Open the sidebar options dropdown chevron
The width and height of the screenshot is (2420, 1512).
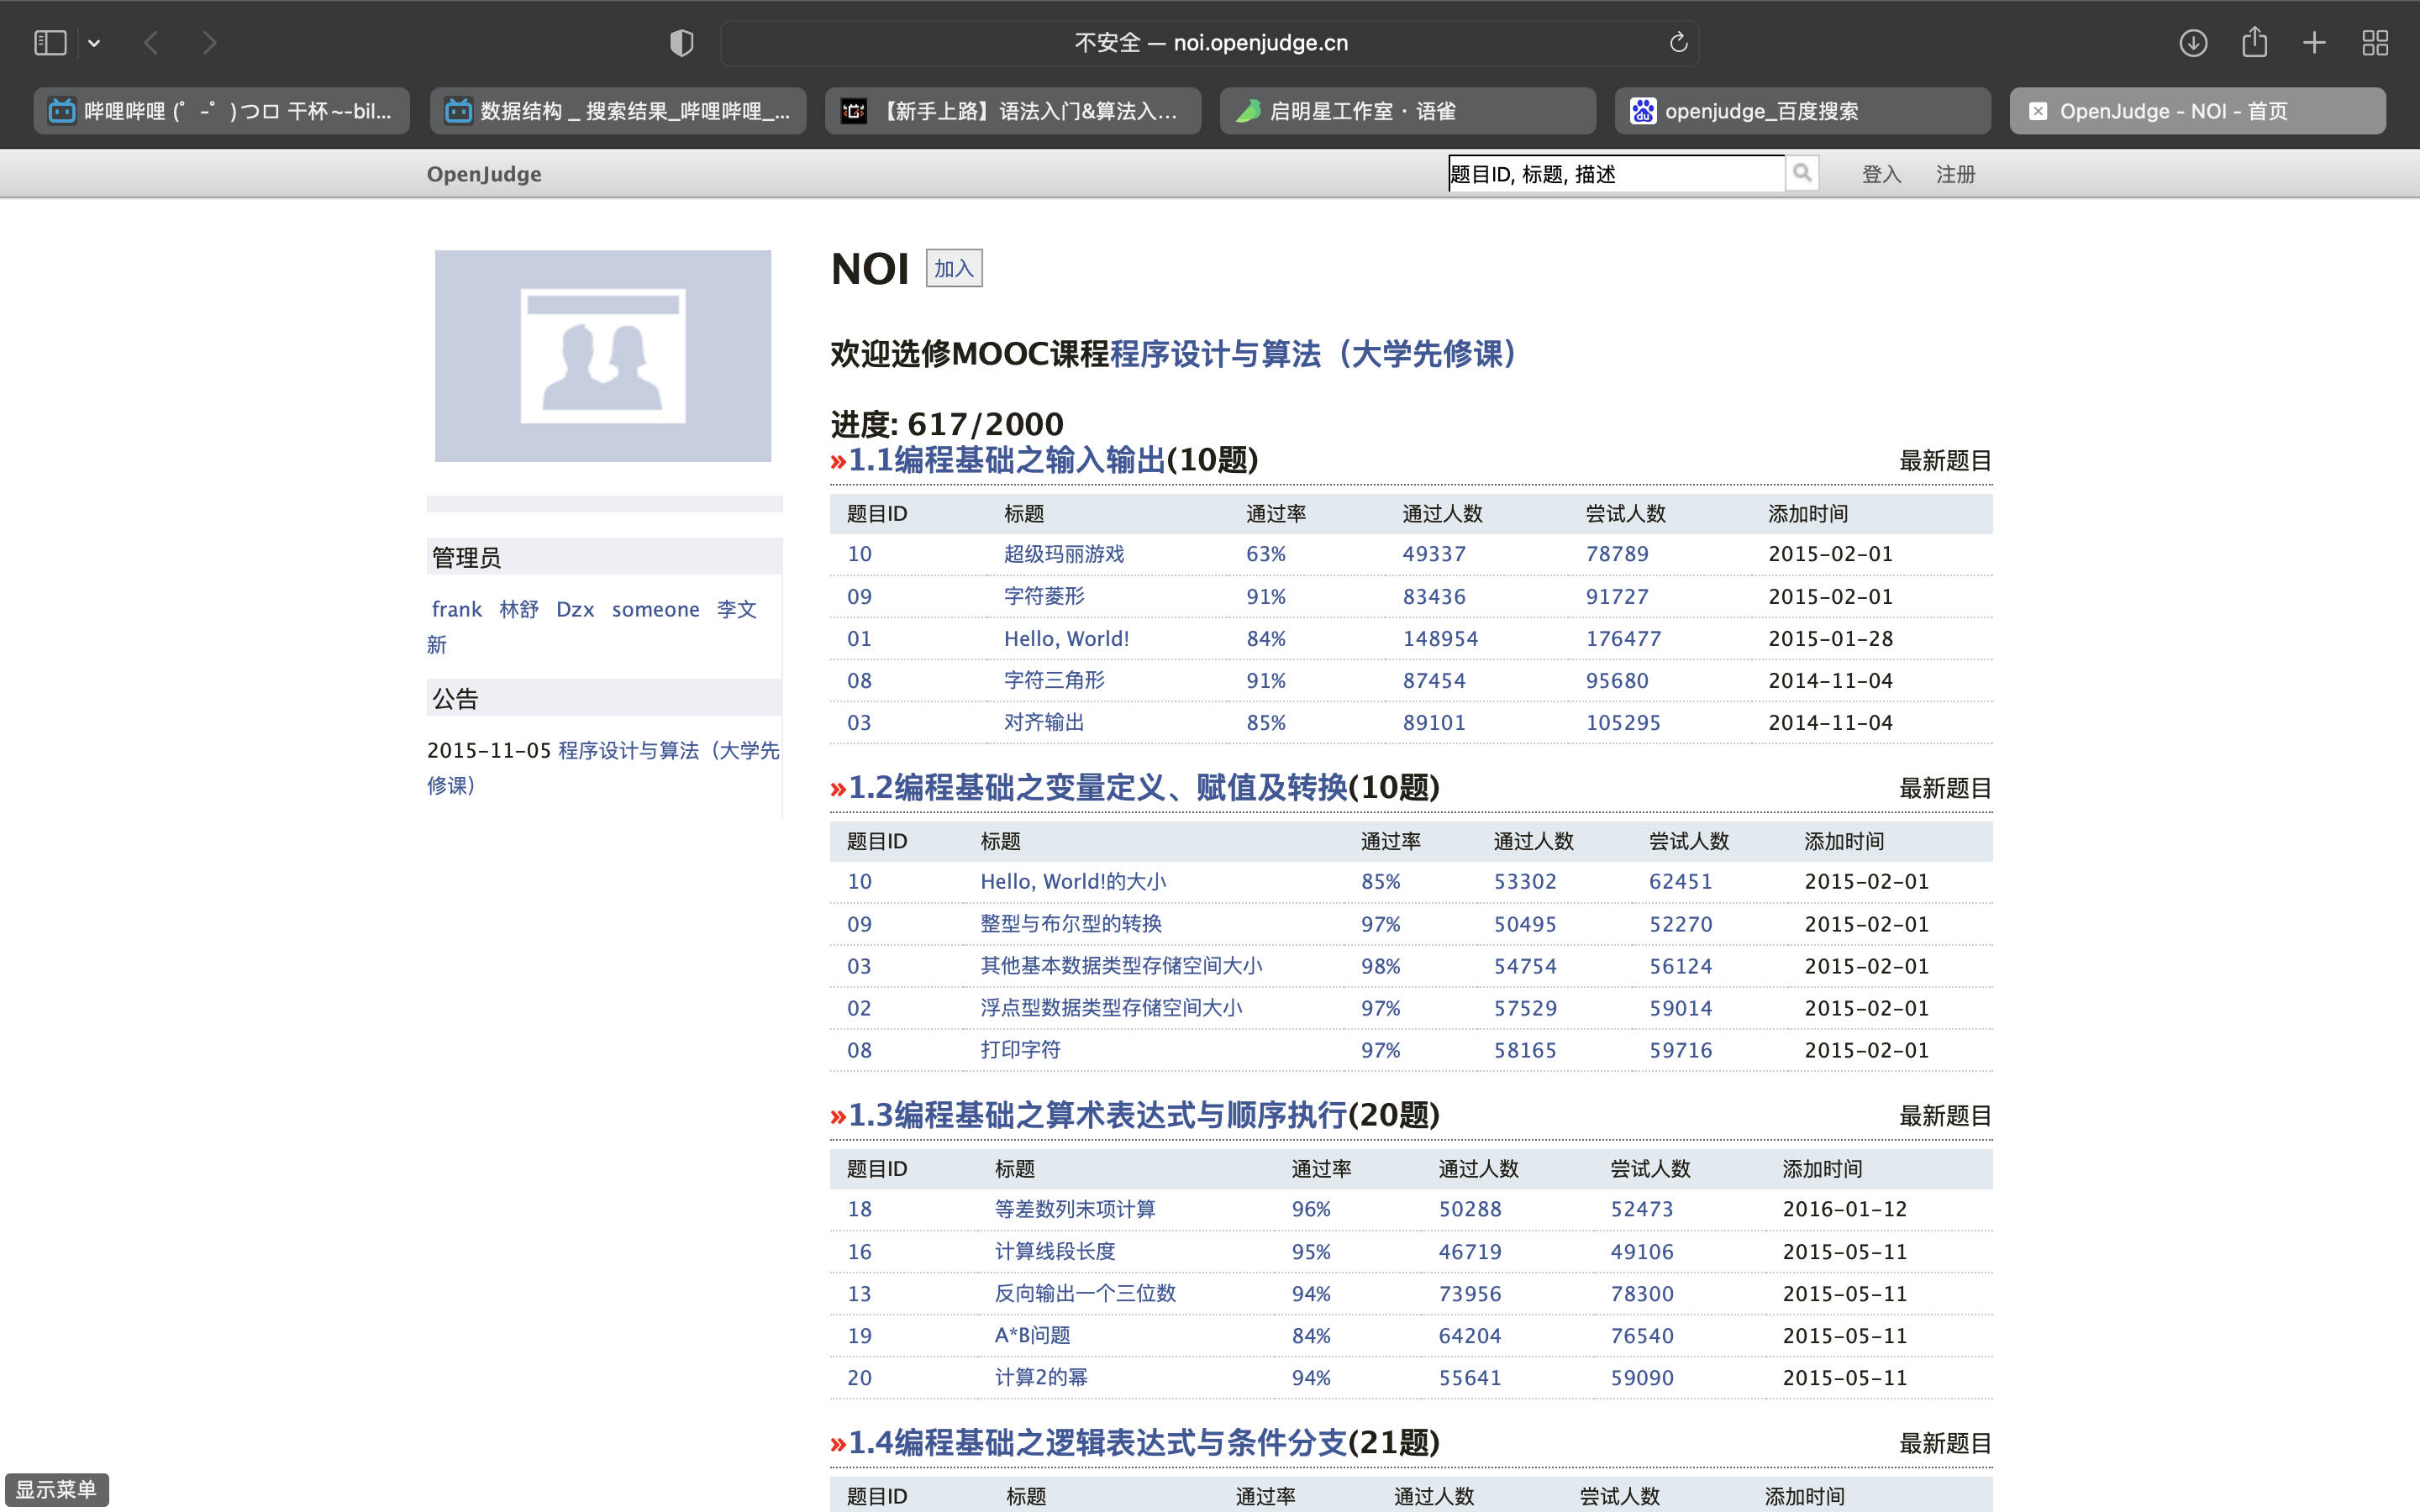[x=94, y=43]
